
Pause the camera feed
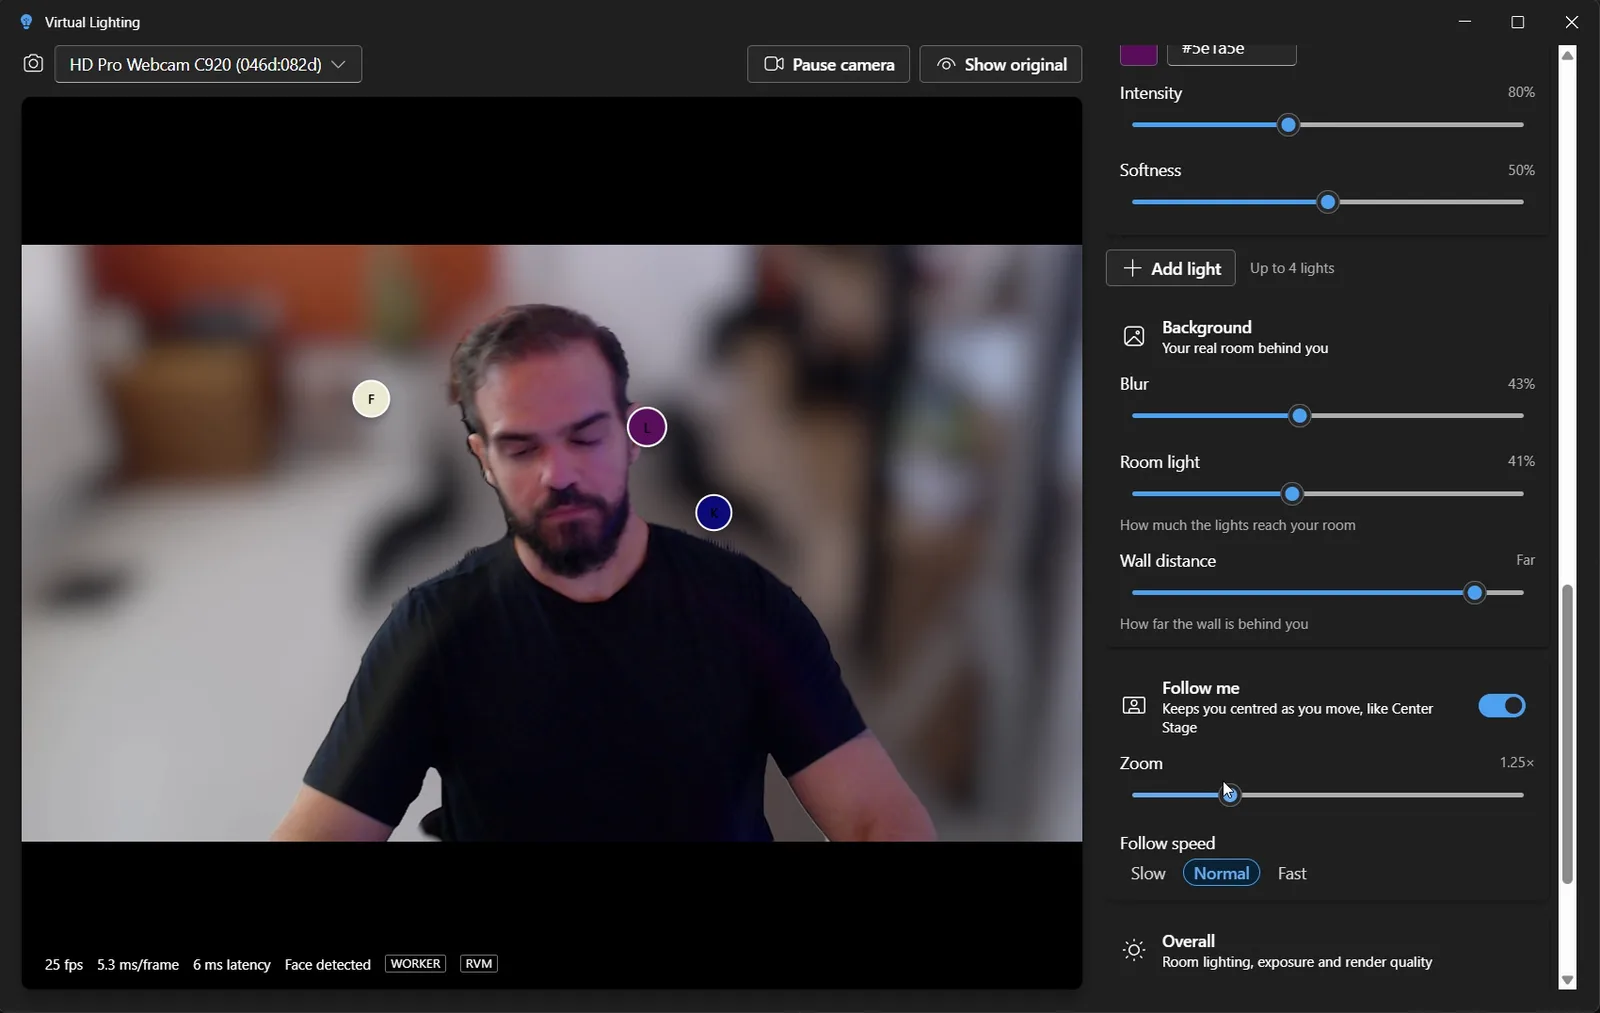828,64
